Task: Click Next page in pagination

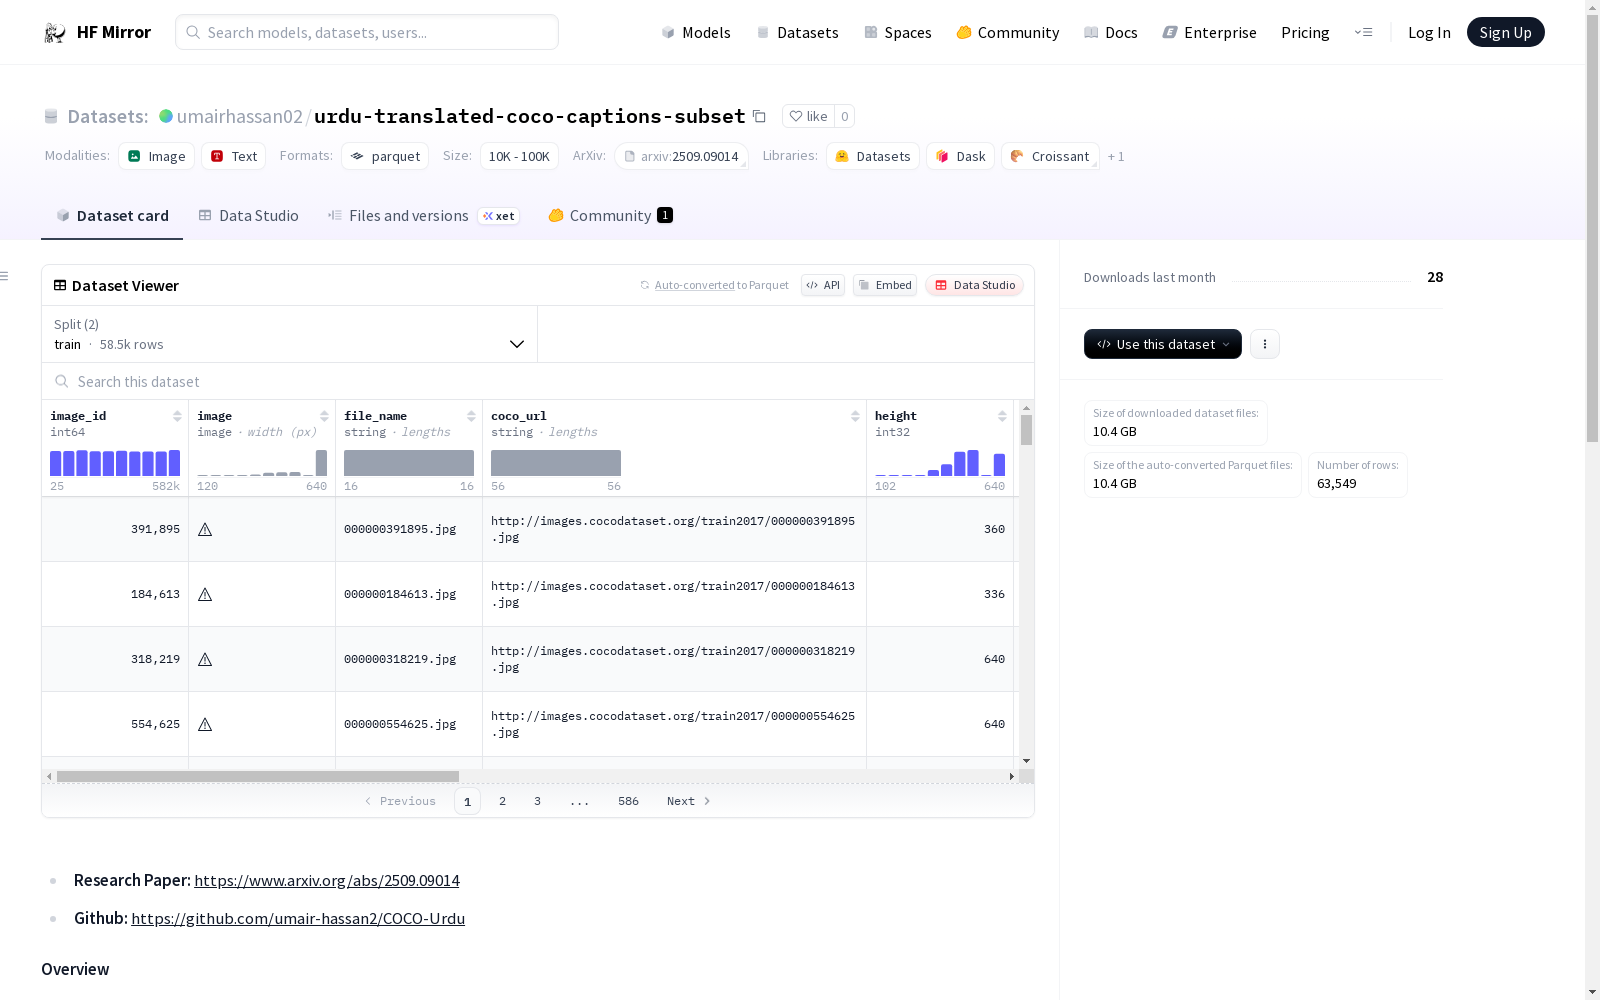Action: (689, 801)
